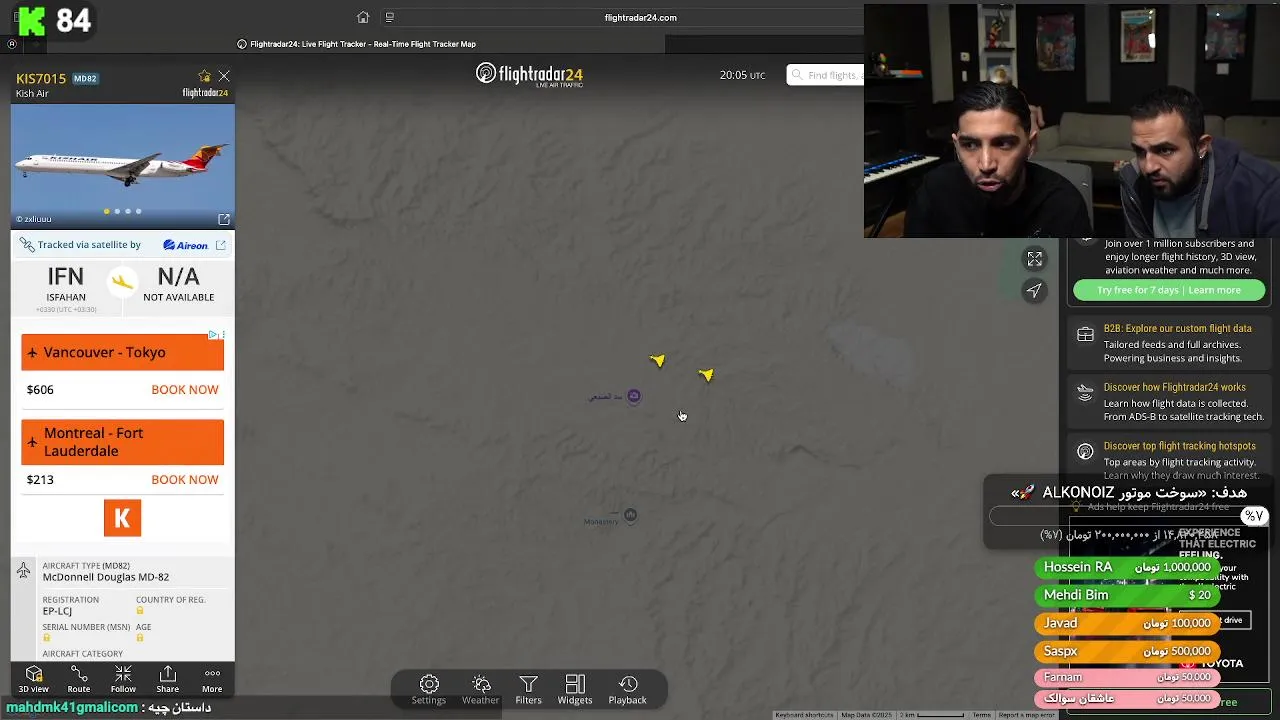Open the Montreal - Fort Lauderdale ad banner
The height and width of the screenshot is (720, 1280).
coord(123,442)
